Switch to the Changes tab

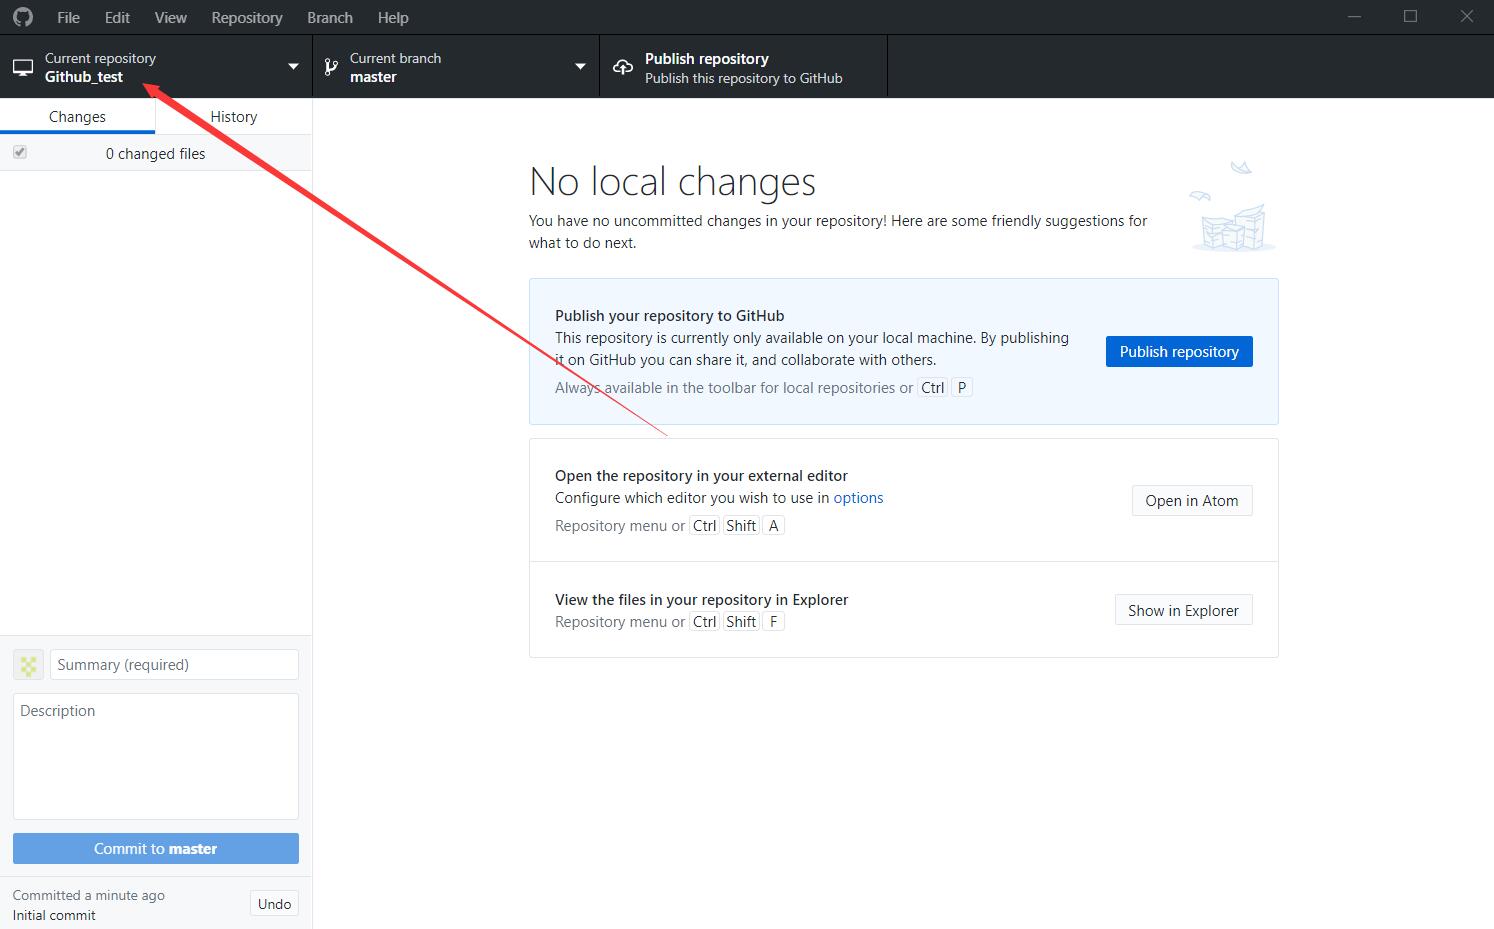pyautogui.click(x=77, y=116)
